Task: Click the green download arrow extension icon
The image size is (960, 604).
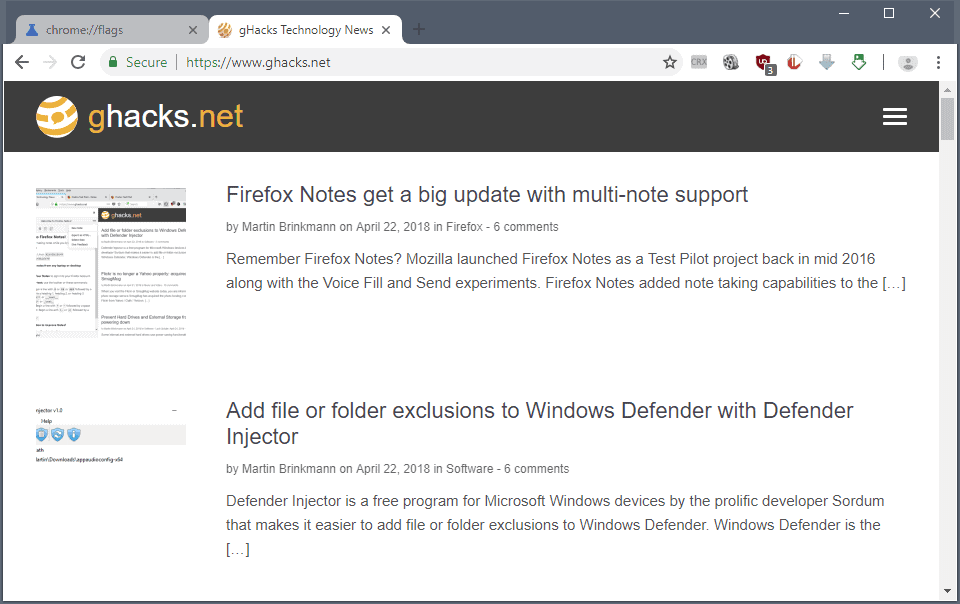Action: coord(858,62)
